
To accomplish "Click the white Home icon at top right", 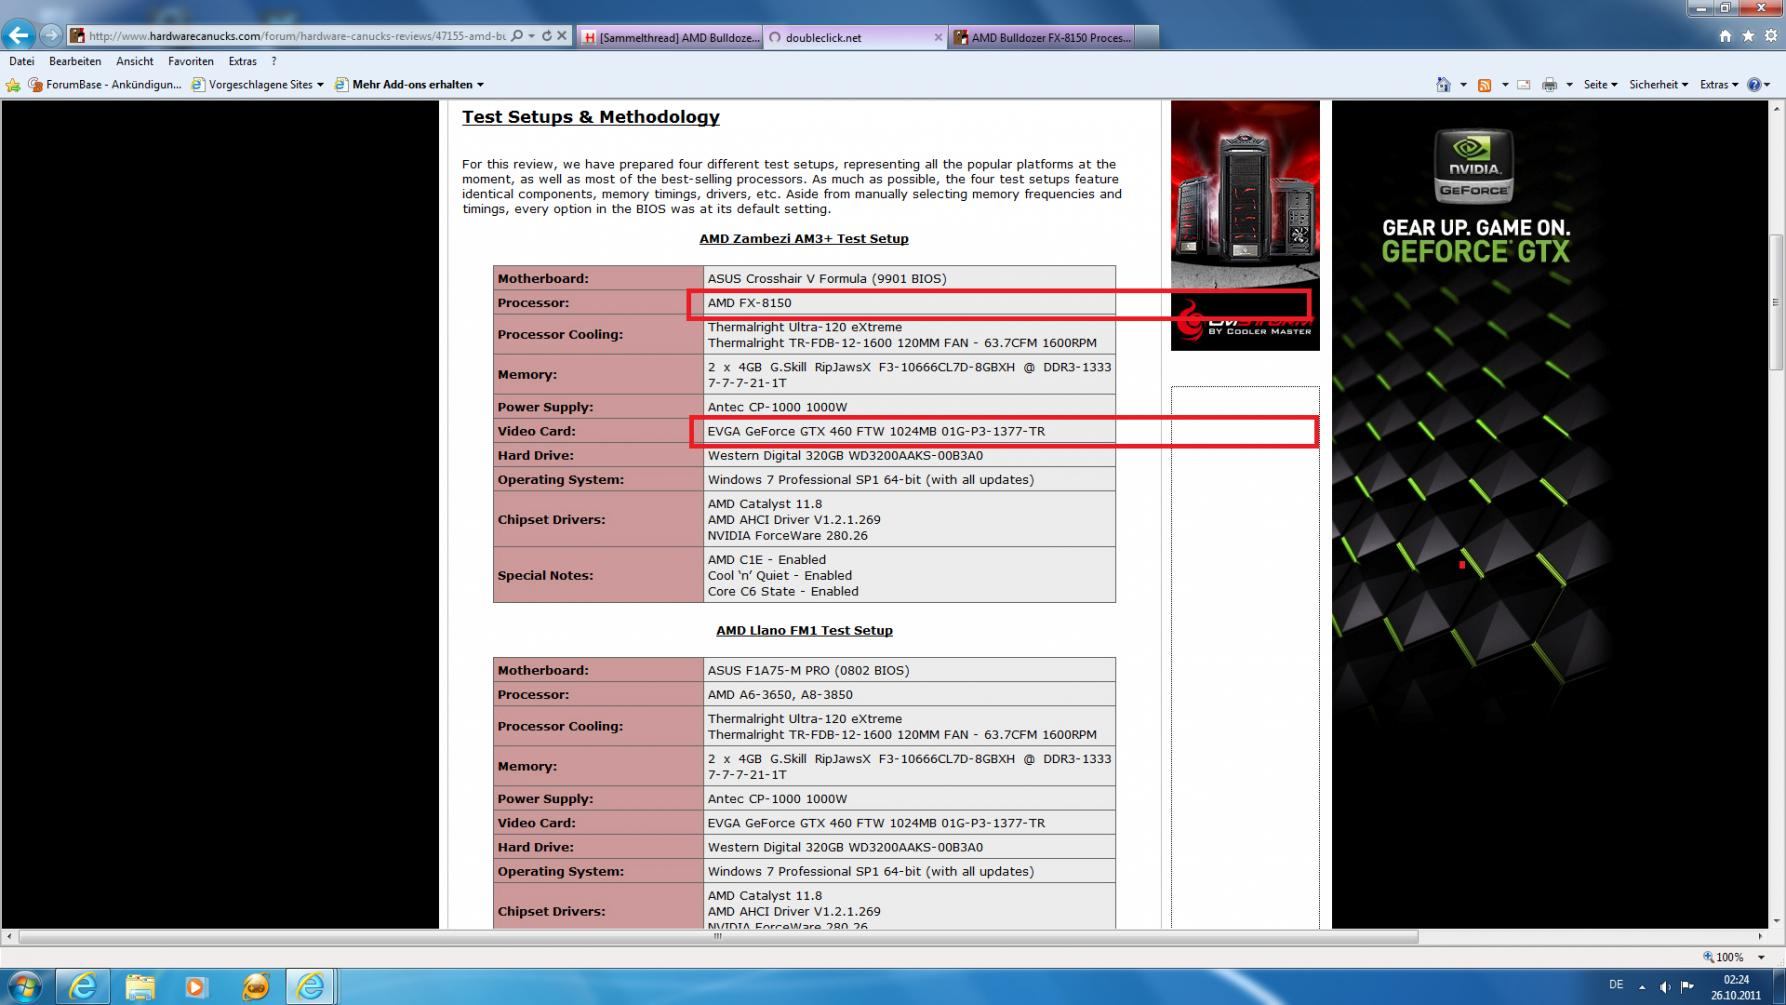I will [1725, 36].
